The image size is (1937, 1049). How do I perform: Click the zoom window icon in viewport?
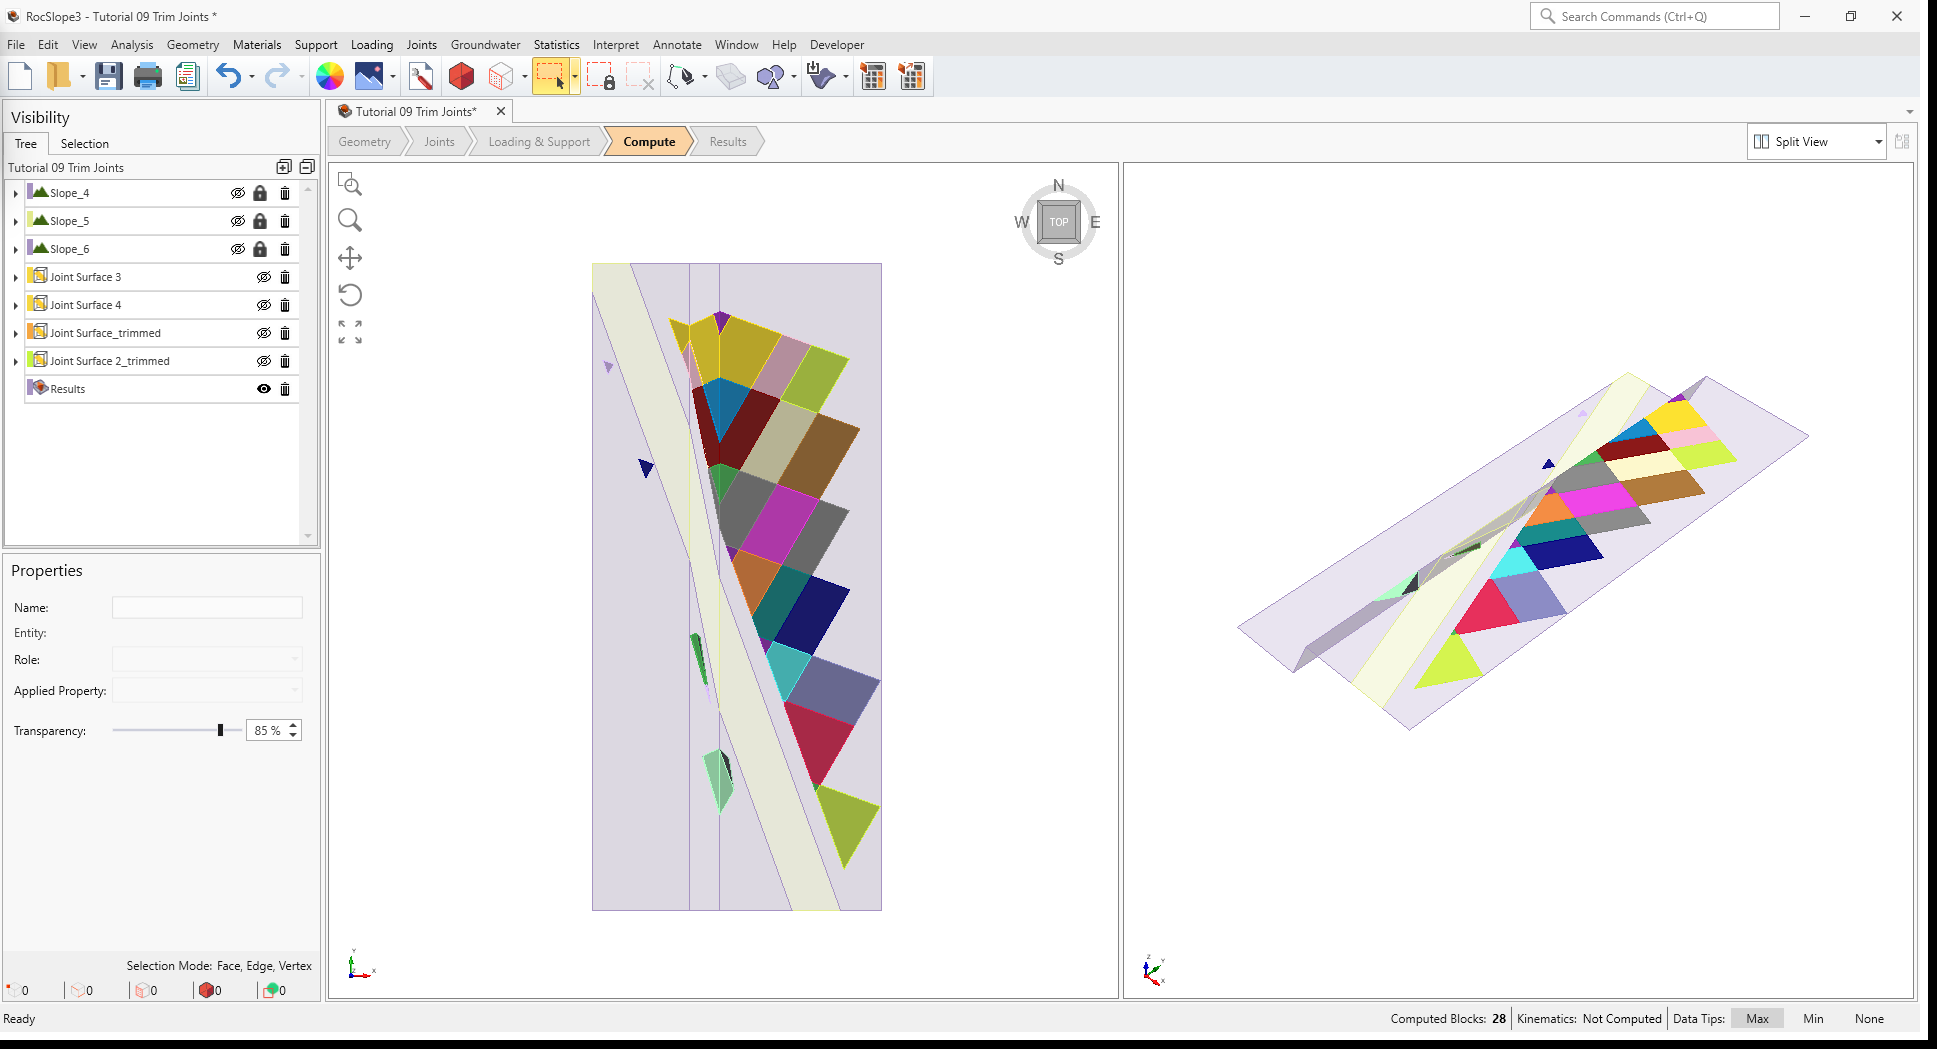tap(350, 184)
